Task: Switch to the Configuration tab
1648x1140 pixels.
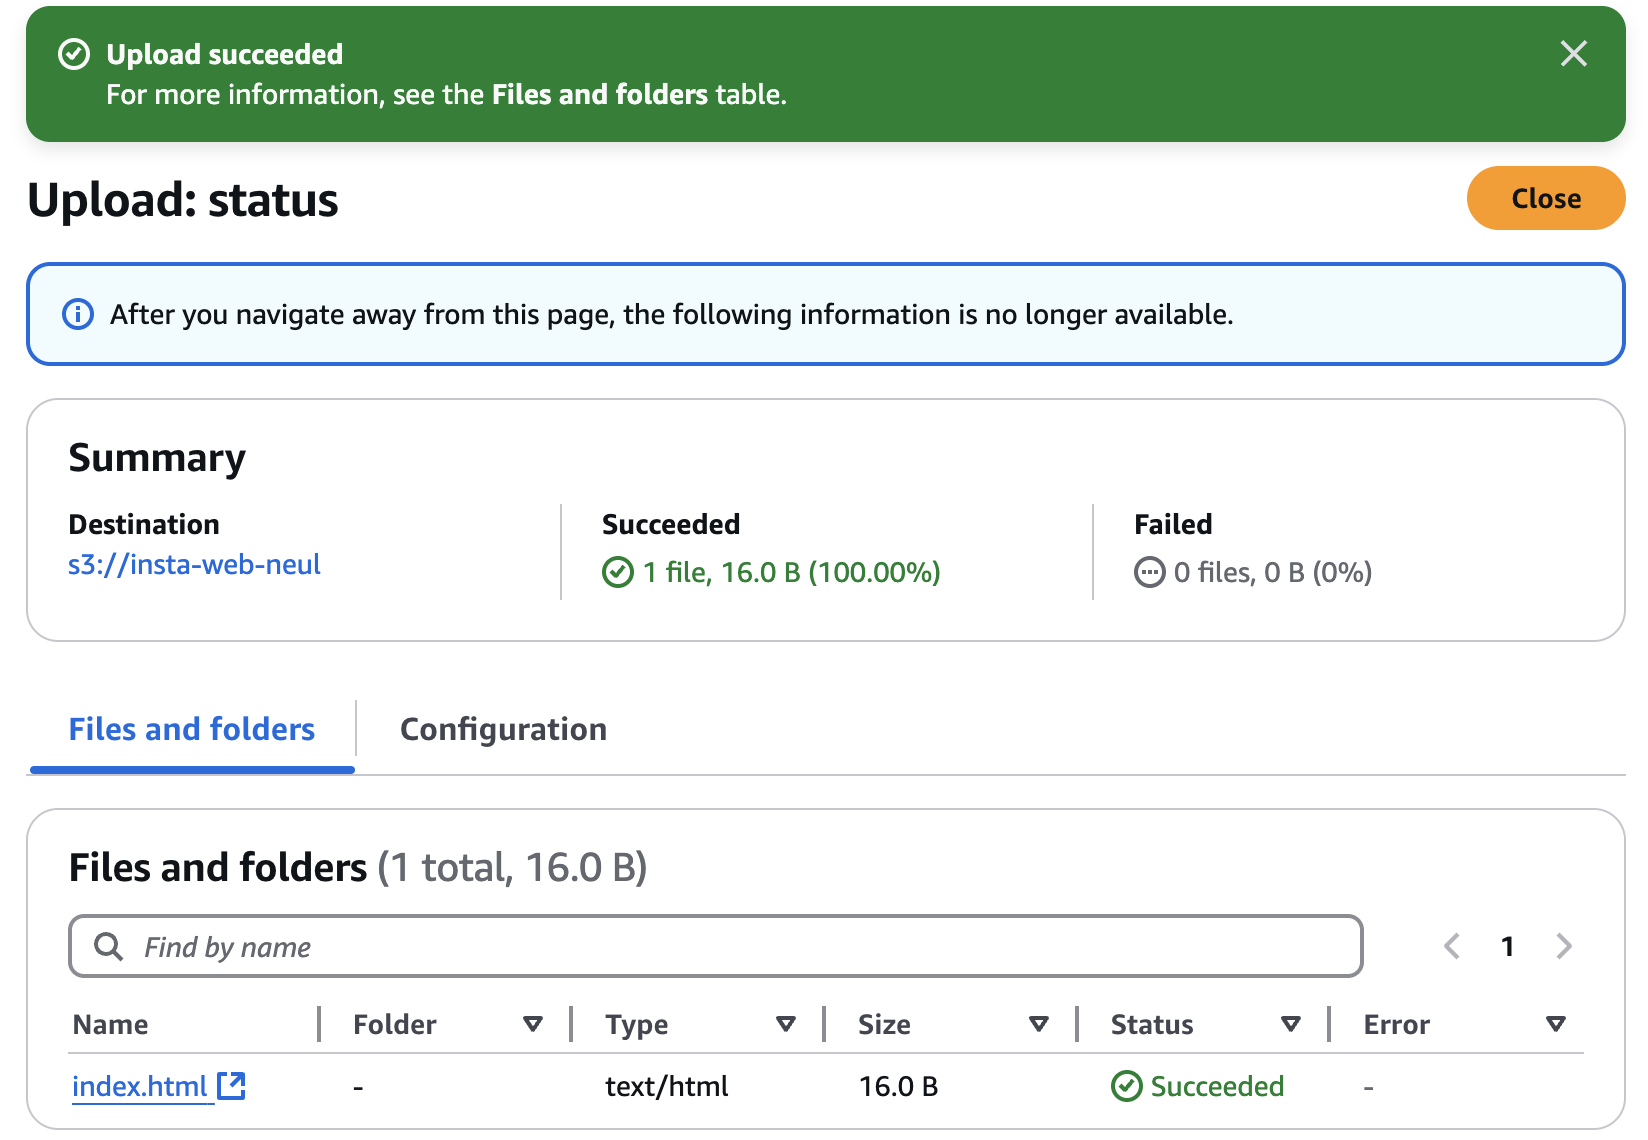Action: click(x=503, y=729)
